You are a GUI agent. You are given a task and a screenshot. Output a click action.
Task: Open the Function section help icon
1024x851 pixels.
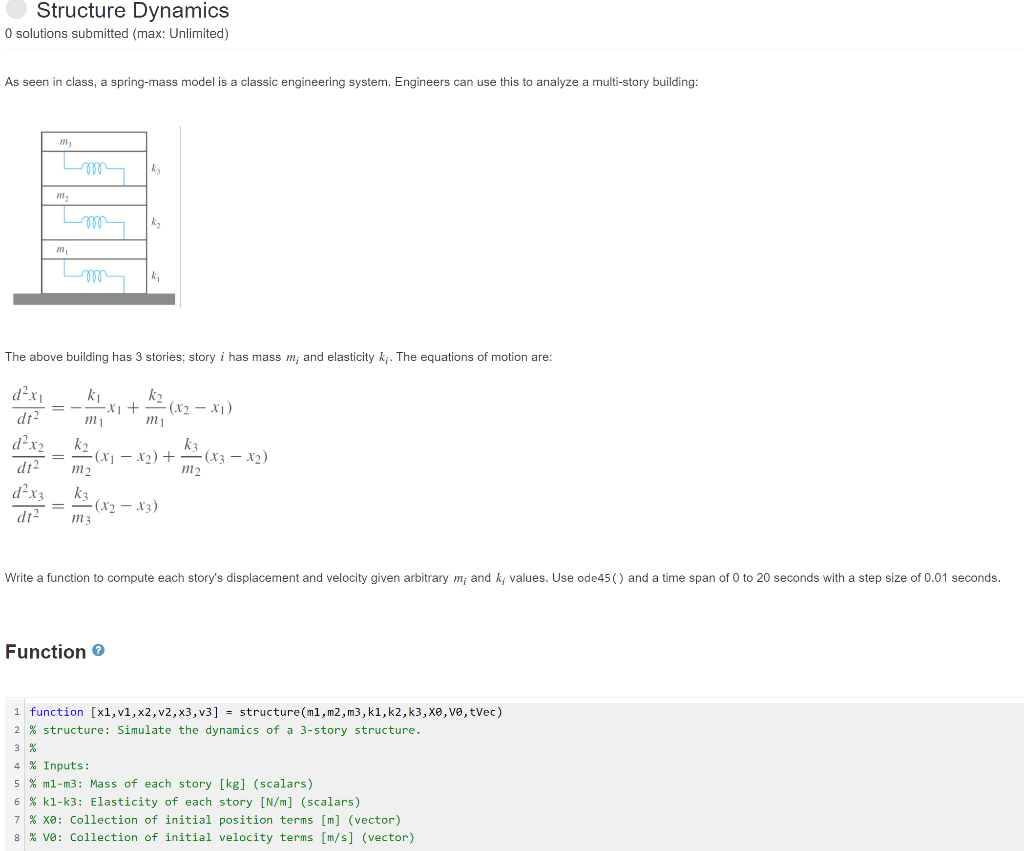pyautogui.click(x=96, y=651)
